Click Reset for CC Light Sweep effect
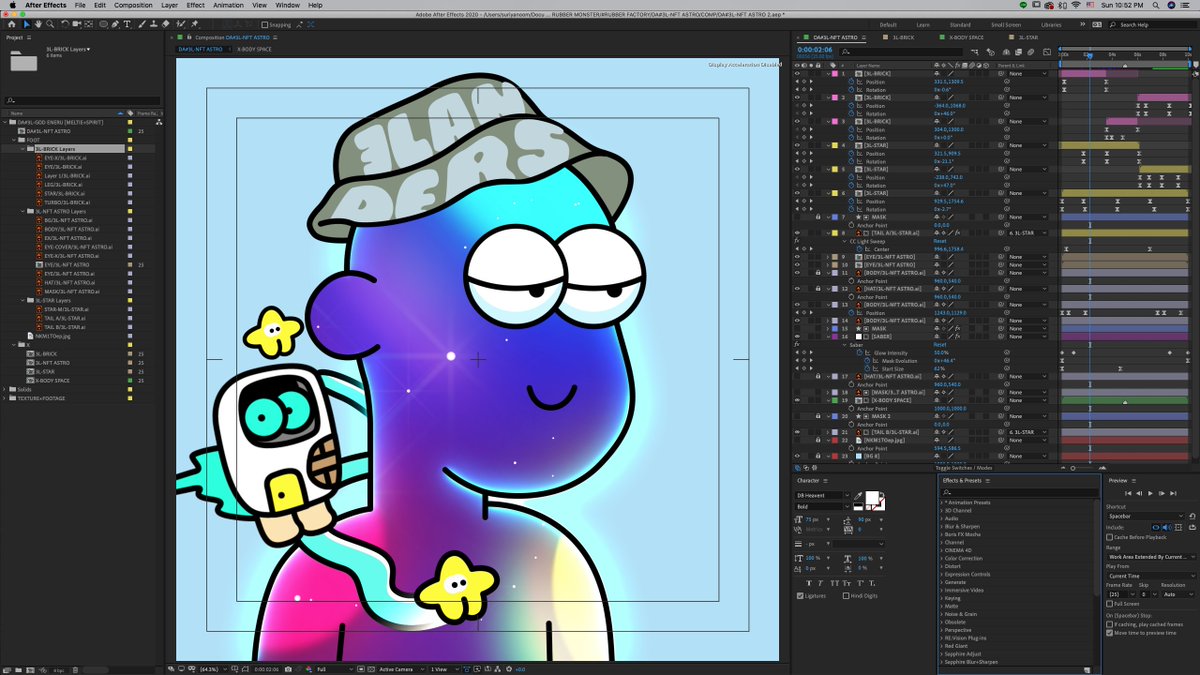The height and width of the screenshot is (675, 1200). [x=940, y=241]
